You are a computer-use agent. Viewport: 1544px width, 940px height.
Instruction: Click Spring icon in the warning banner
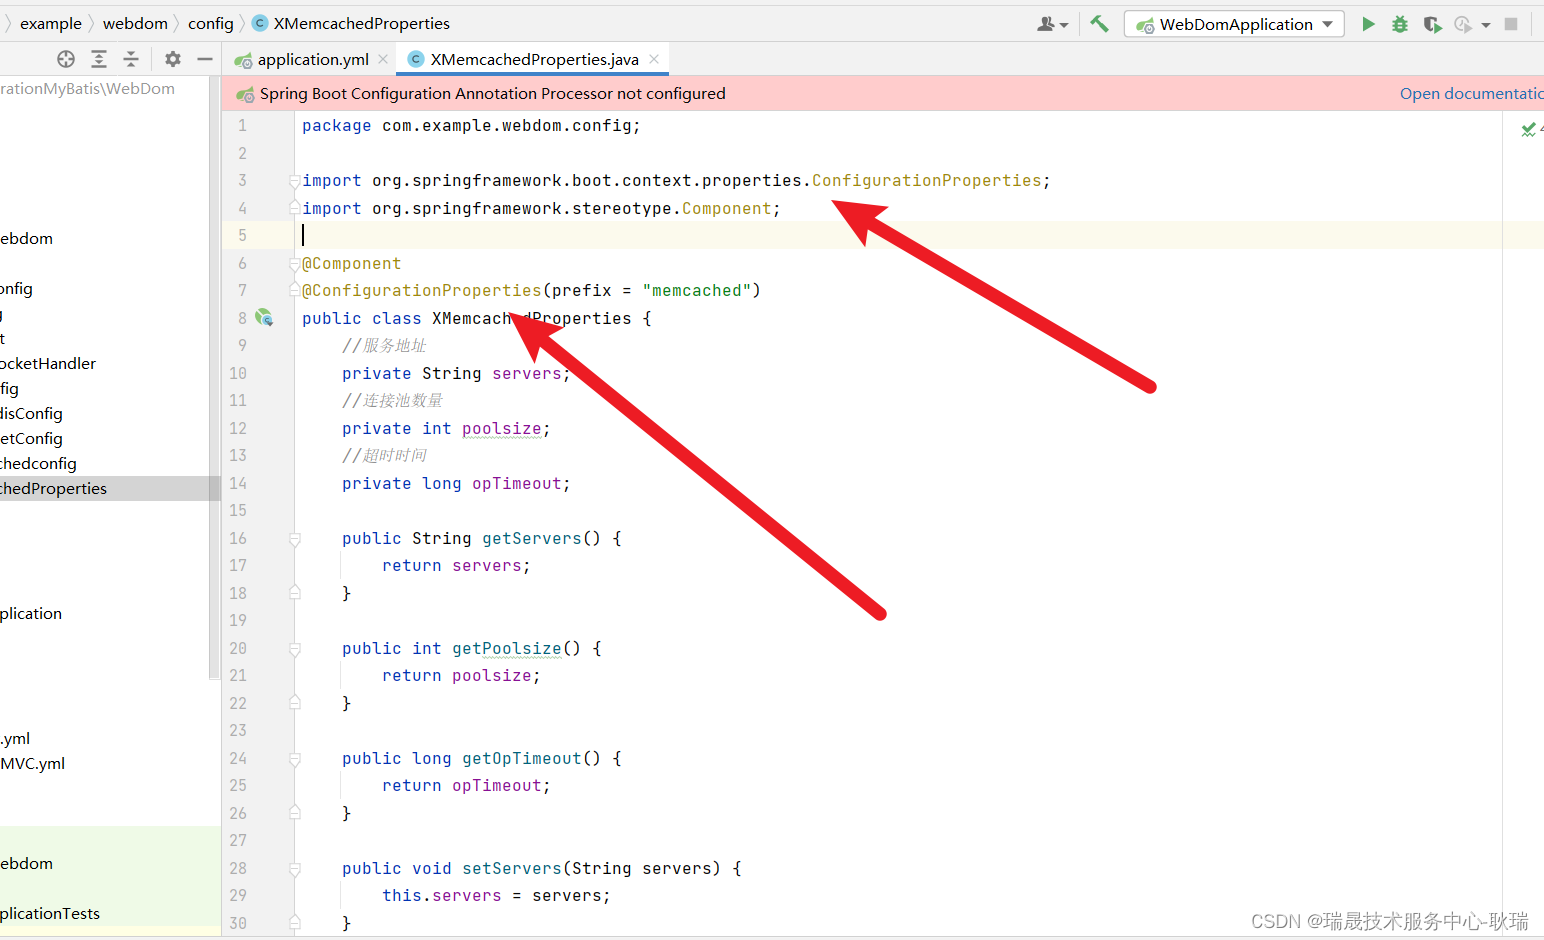pyautogui.click(x=245, y=94)
